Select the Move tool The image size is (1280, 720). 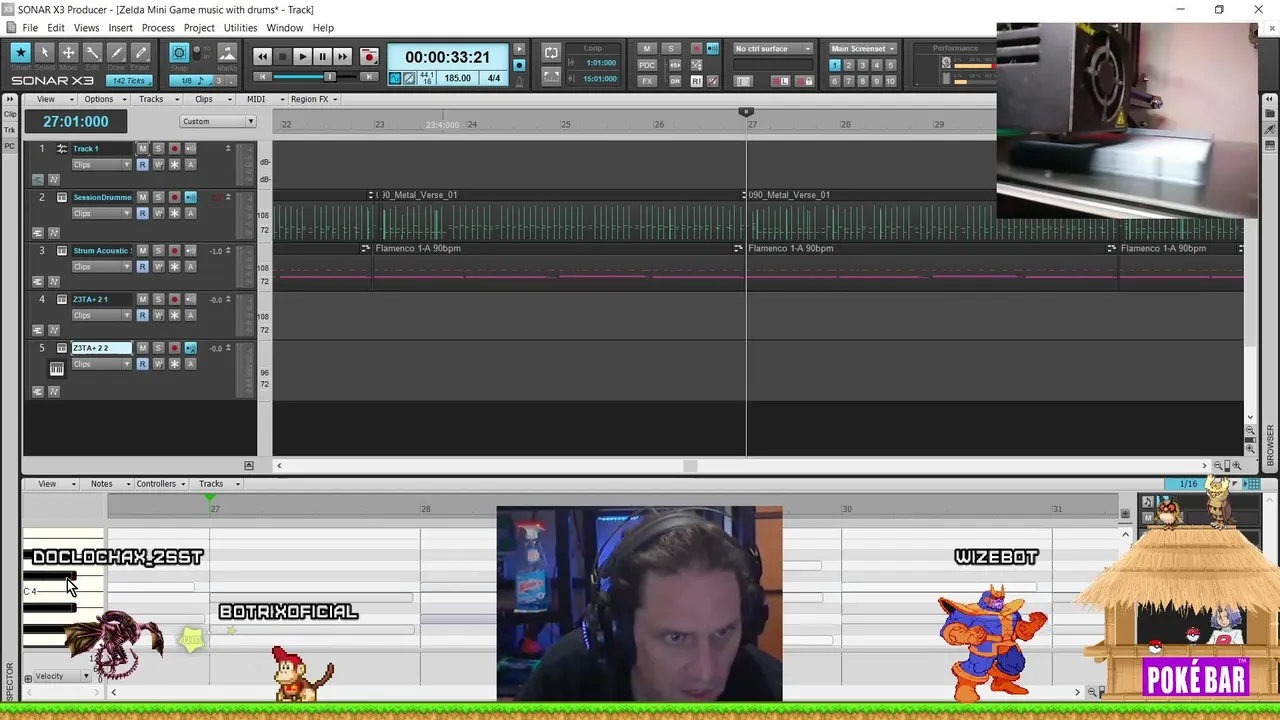[68, 53]
